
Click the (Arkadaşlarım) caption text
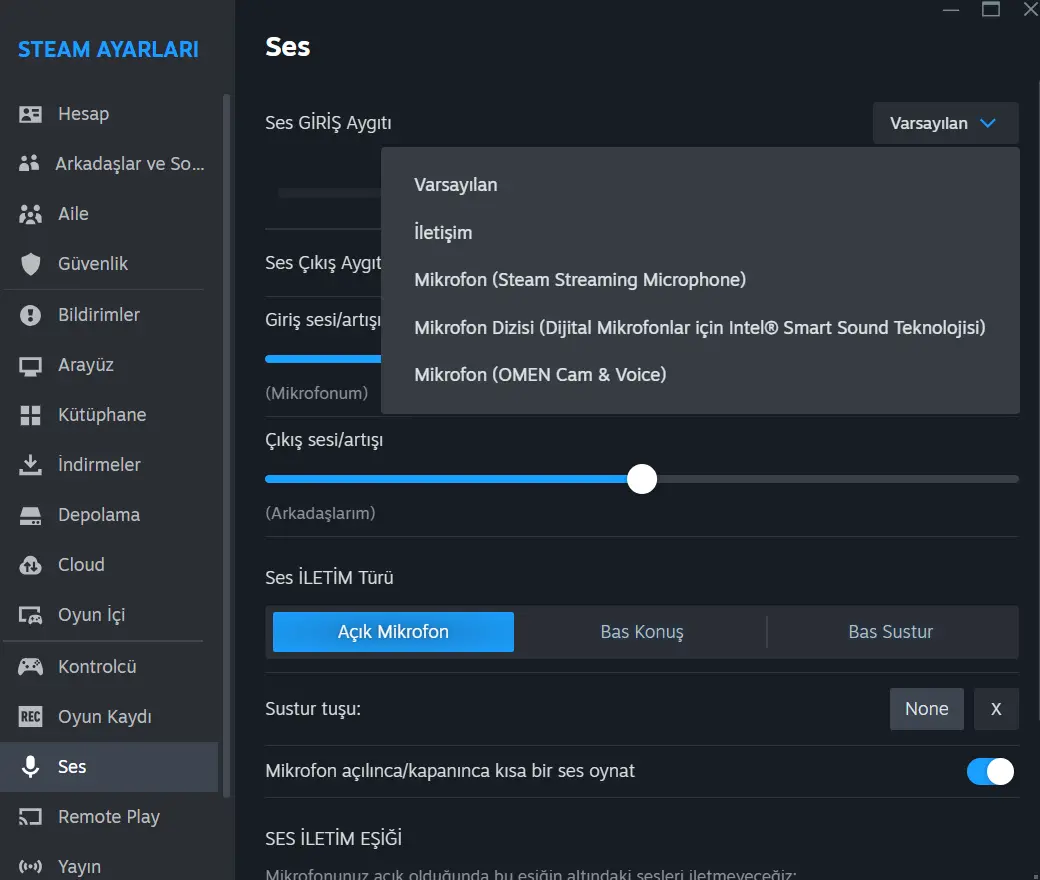pos(320,513)
